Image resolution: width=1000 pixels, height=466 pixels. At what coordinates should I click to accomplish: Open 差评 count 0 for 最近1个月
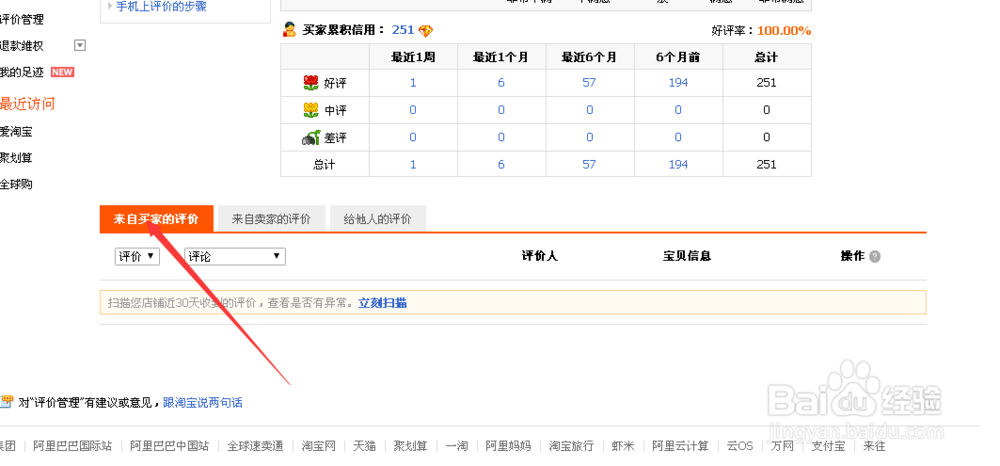click(501, 138)
